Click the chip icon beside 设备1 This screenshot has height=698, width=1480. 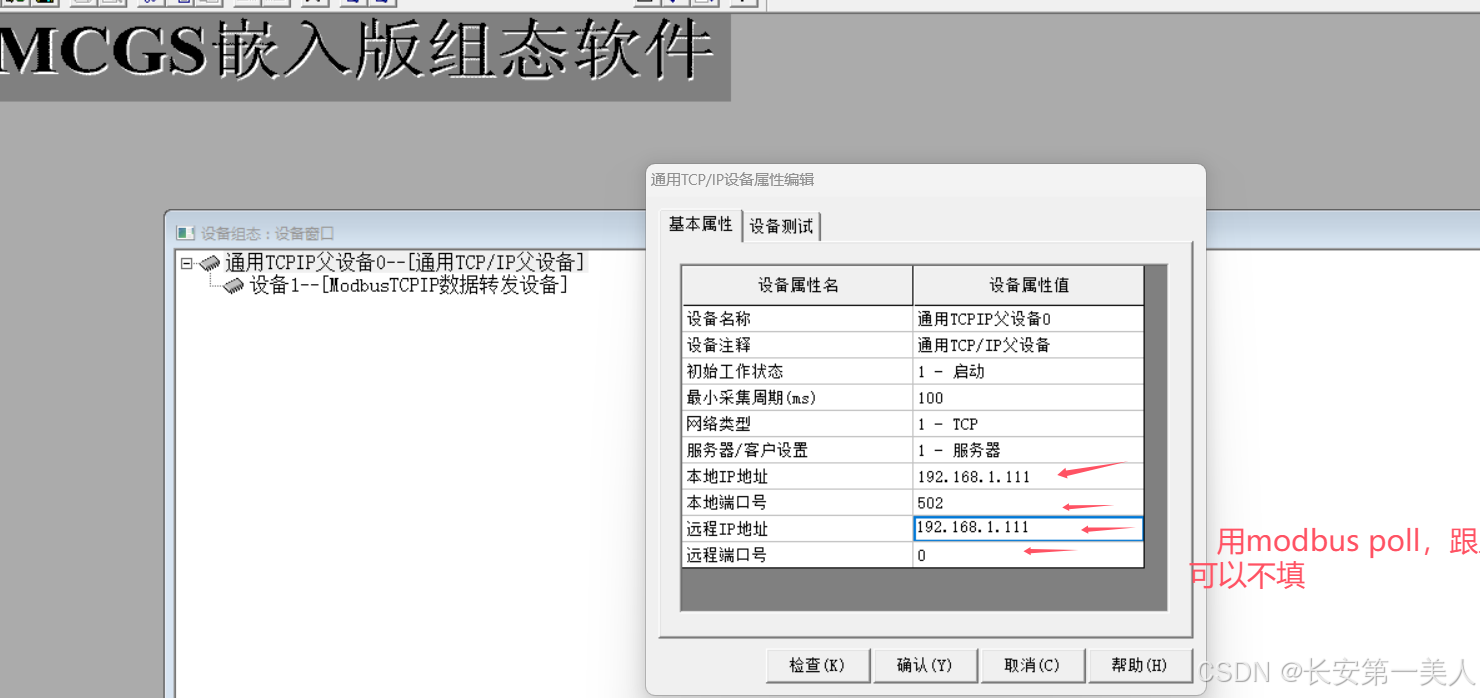tap(234, 286)
